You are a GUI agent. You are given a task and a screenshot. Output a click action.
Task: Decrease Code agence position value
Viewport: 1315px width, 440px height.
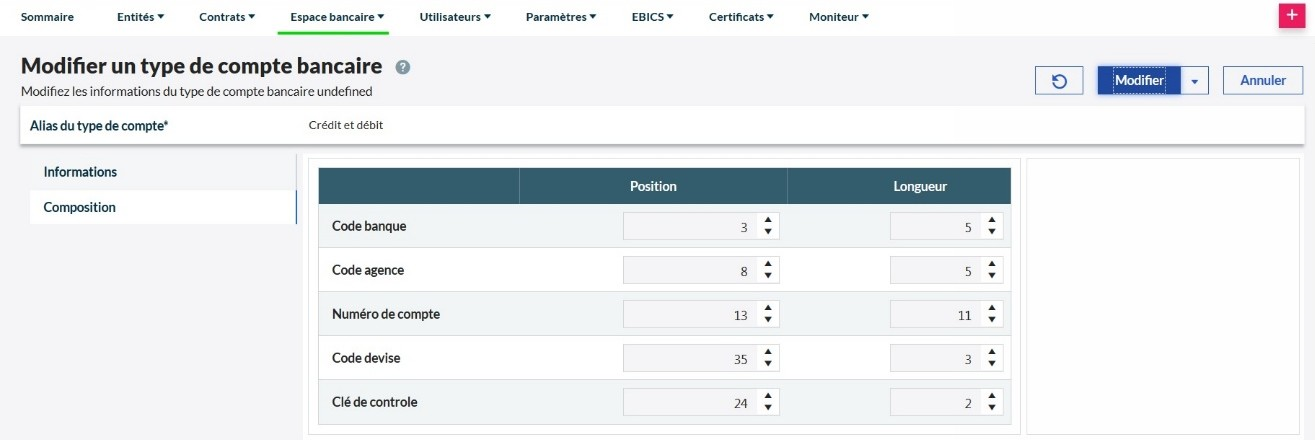pos(768,276)
